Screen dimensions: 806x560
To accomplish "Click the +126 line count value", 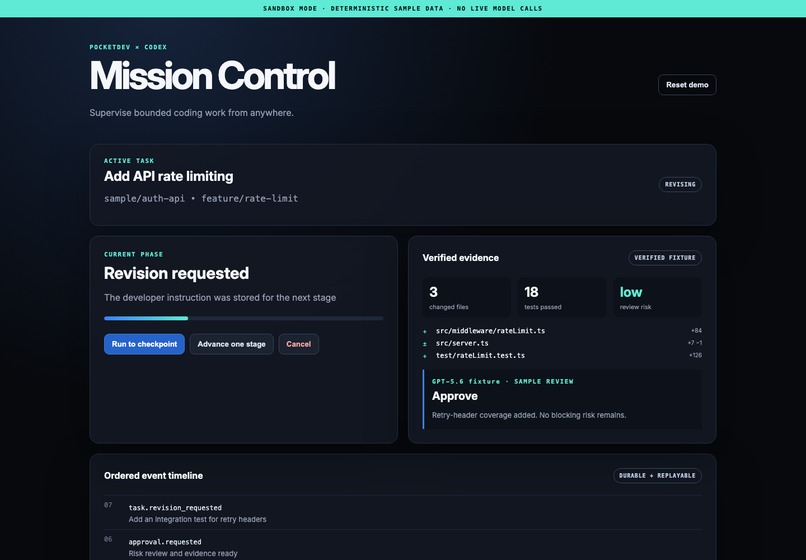I will pos(695,355).
